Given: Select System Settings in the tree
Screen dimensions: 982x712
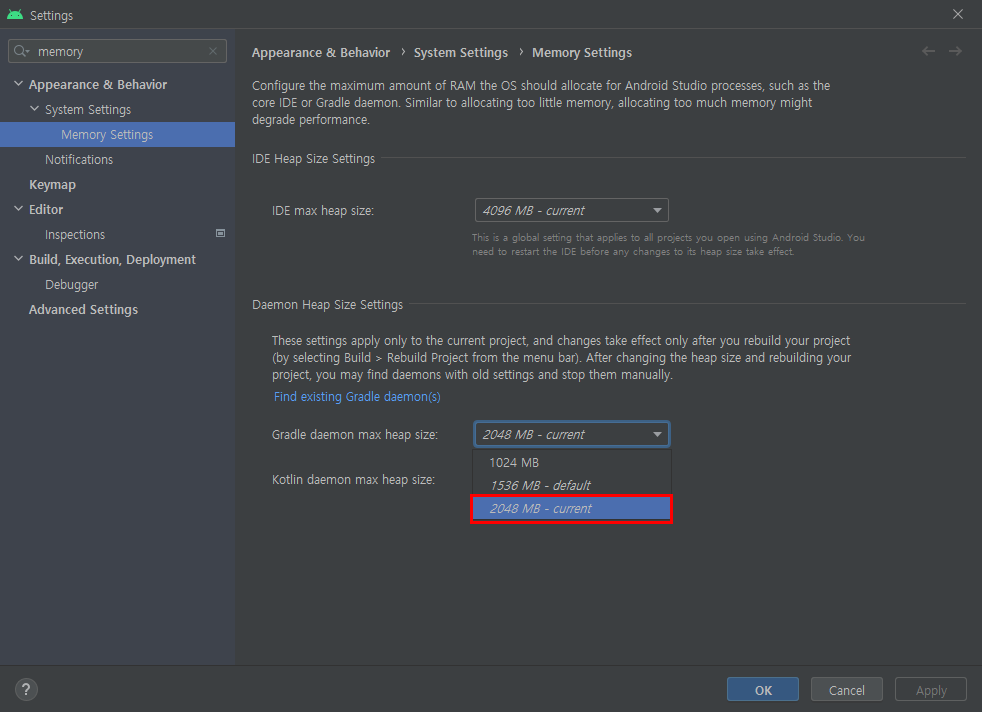Looking at the screenshot, I should point(88,110).
